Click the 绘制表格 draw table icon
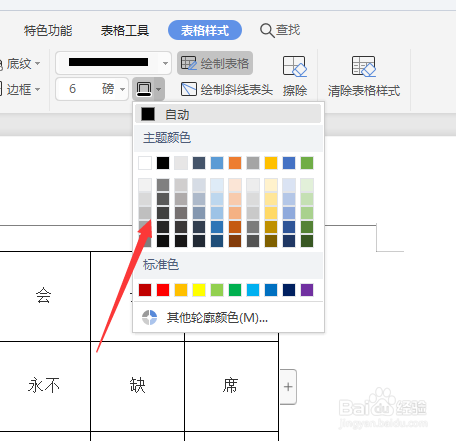The image size is (456, 441). pyautogui.click(x=189, y=63)
